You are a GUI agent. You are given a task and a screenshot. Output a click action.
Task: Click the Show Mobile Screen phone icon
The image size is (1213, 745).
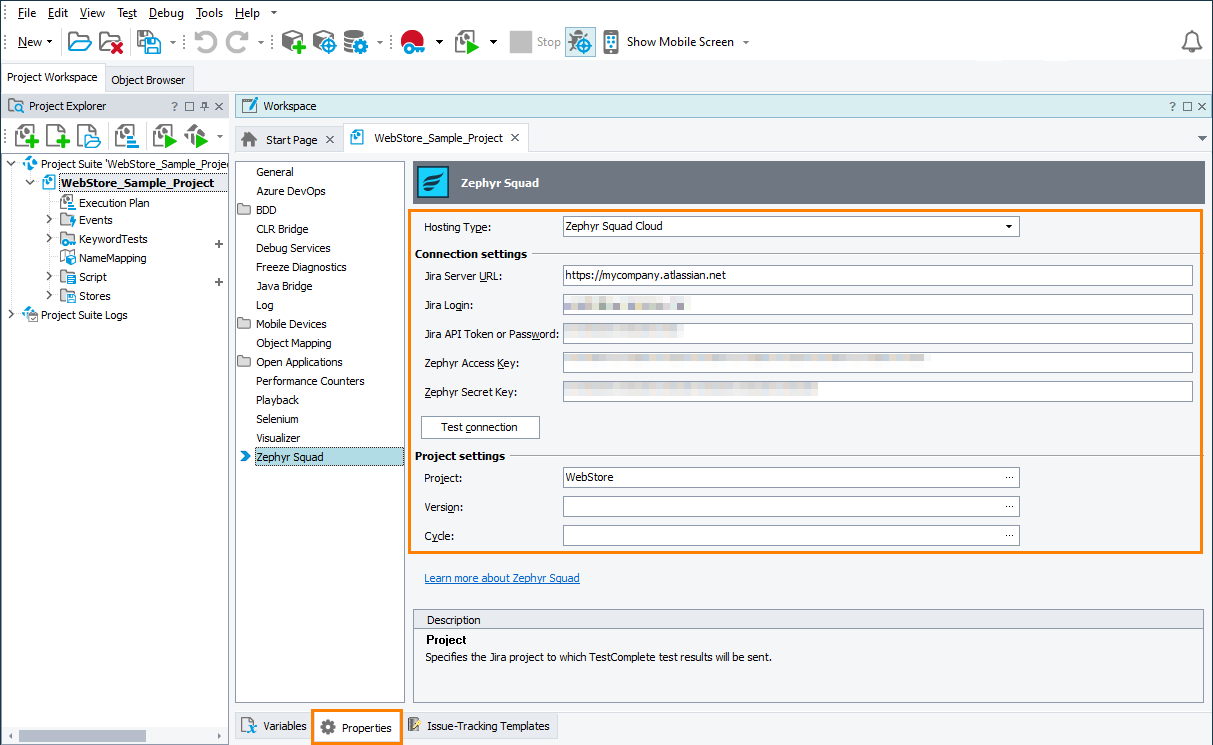point(610,42)
